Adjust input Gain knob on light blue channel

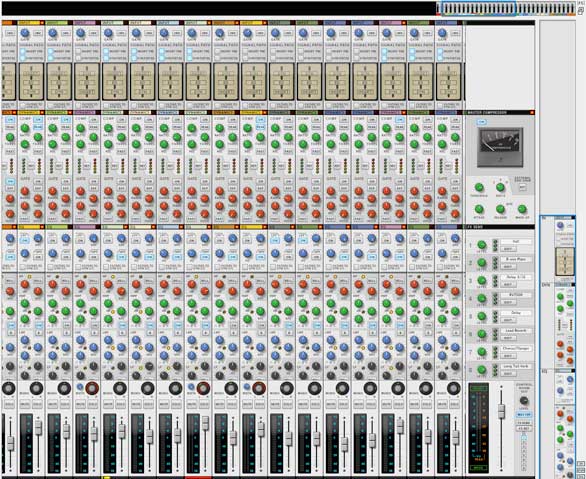[164, 33]
